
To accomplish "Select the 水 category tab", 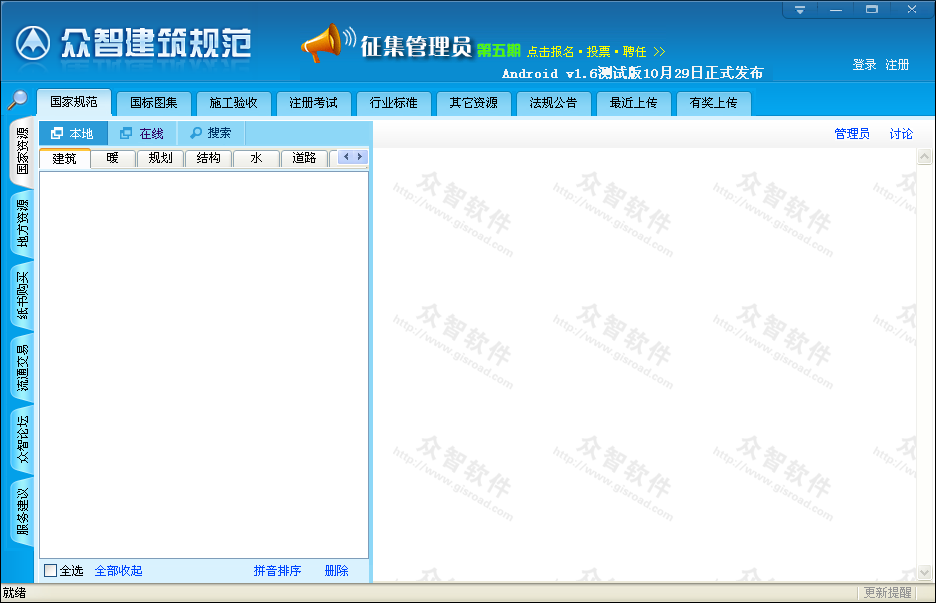I will tap(256, 158).
